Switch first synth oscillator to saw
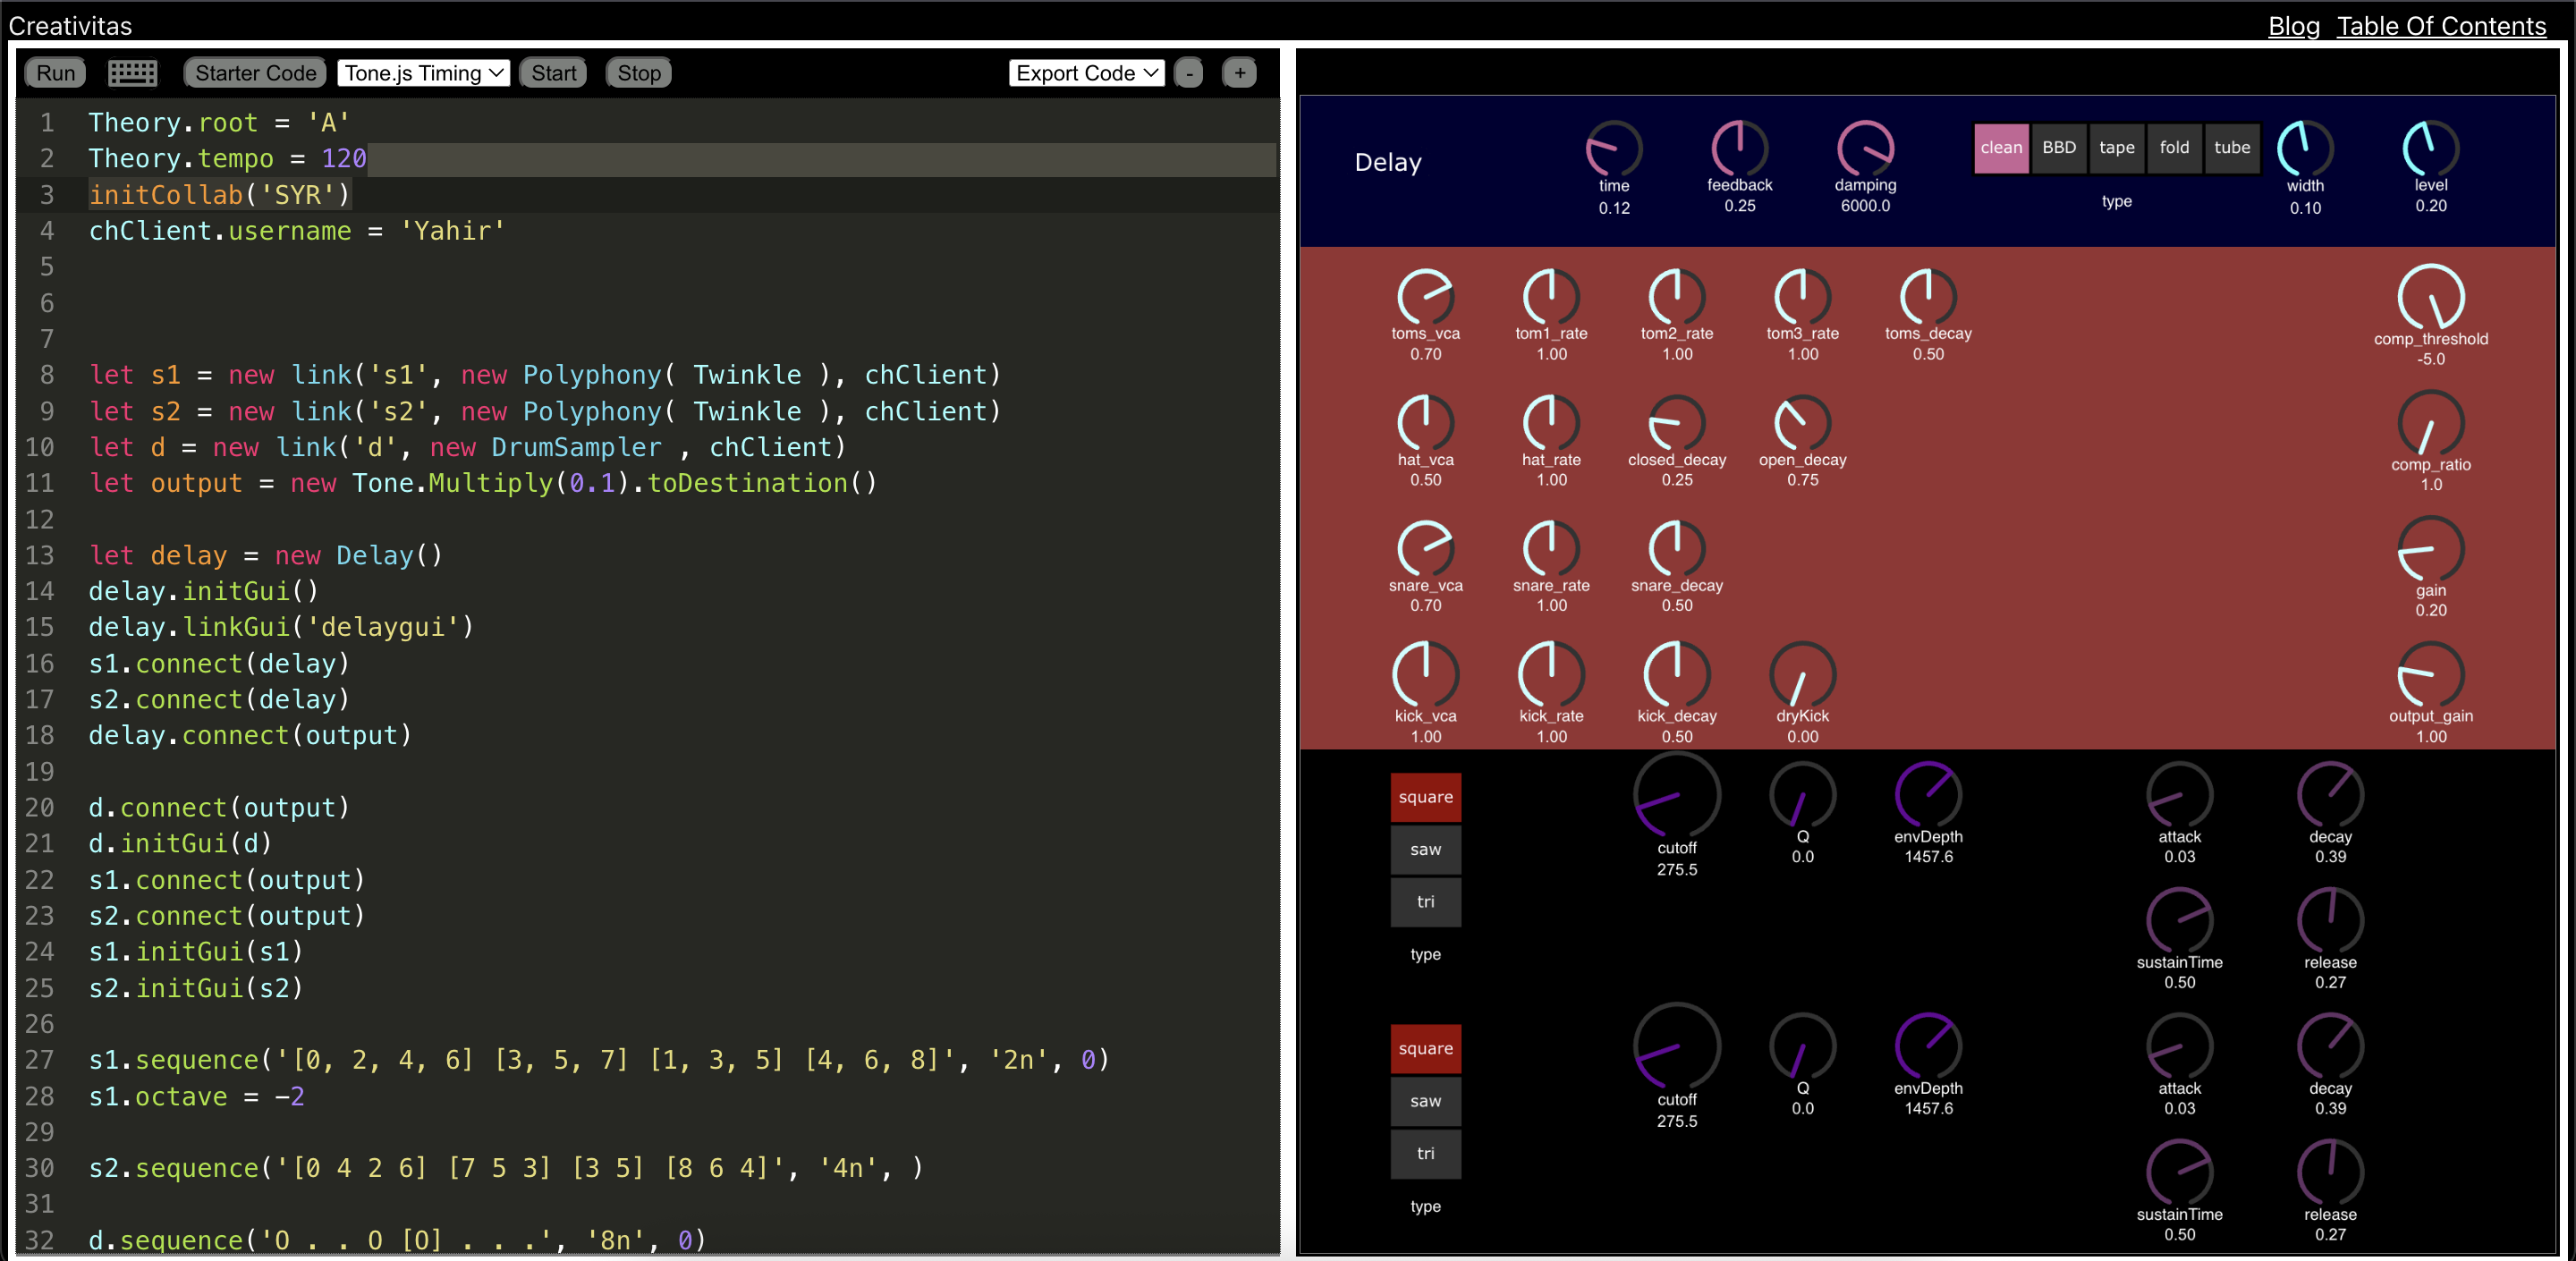The image size is (2576, 1261). (x=1425, y=849)
